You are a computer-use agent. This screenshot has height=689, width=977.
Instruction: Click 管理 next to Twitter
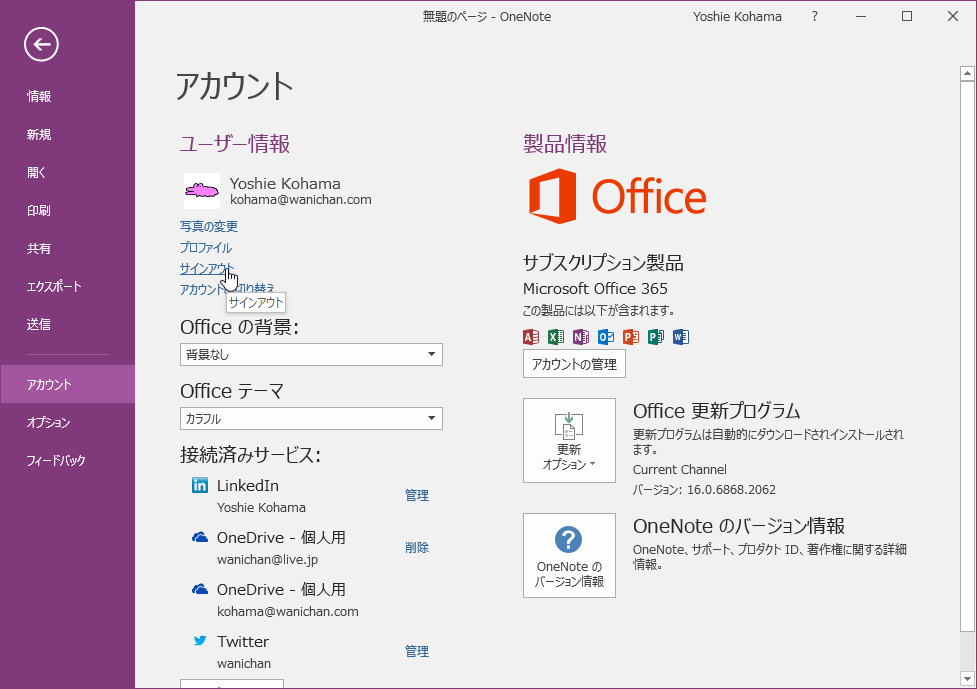point(417,651)
